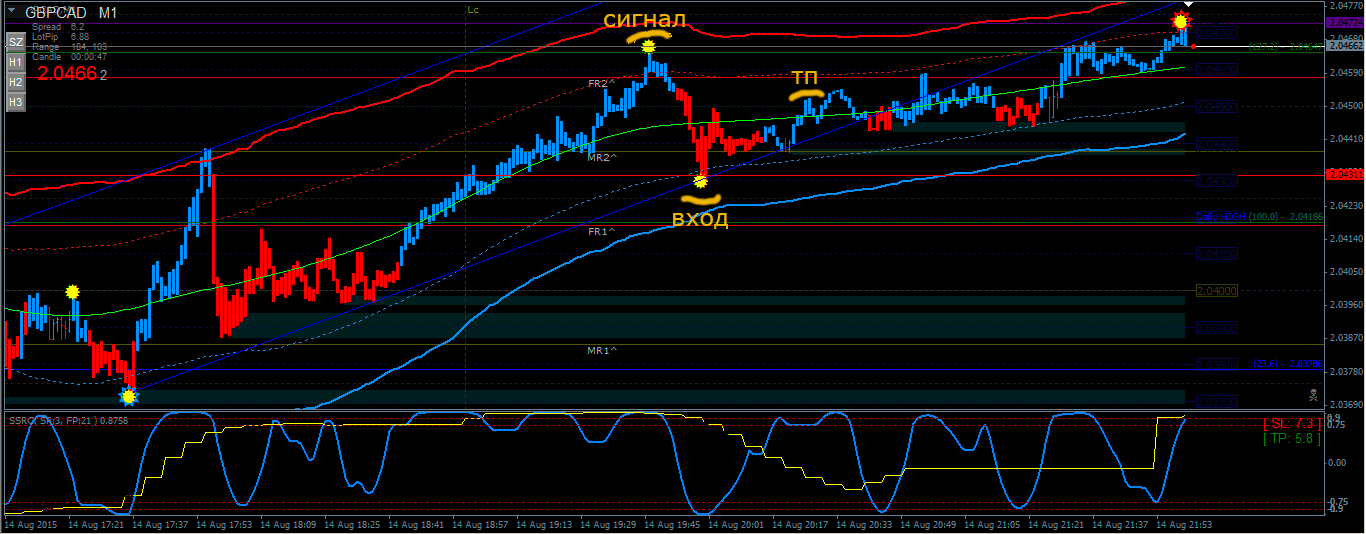This screenshot has height=534, width=1366.
Task: Click the H2 timeframe button
Action: [15, 82]
